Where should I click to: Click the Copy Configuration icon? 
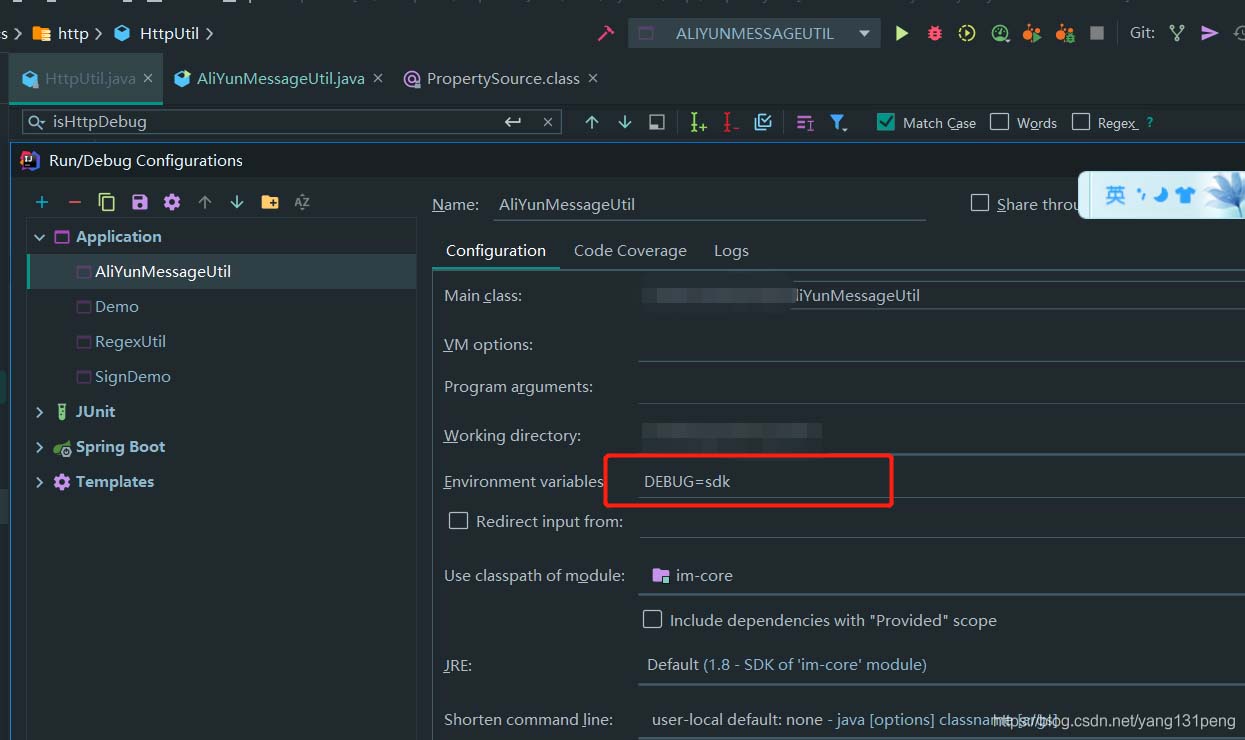pos(107,202)
